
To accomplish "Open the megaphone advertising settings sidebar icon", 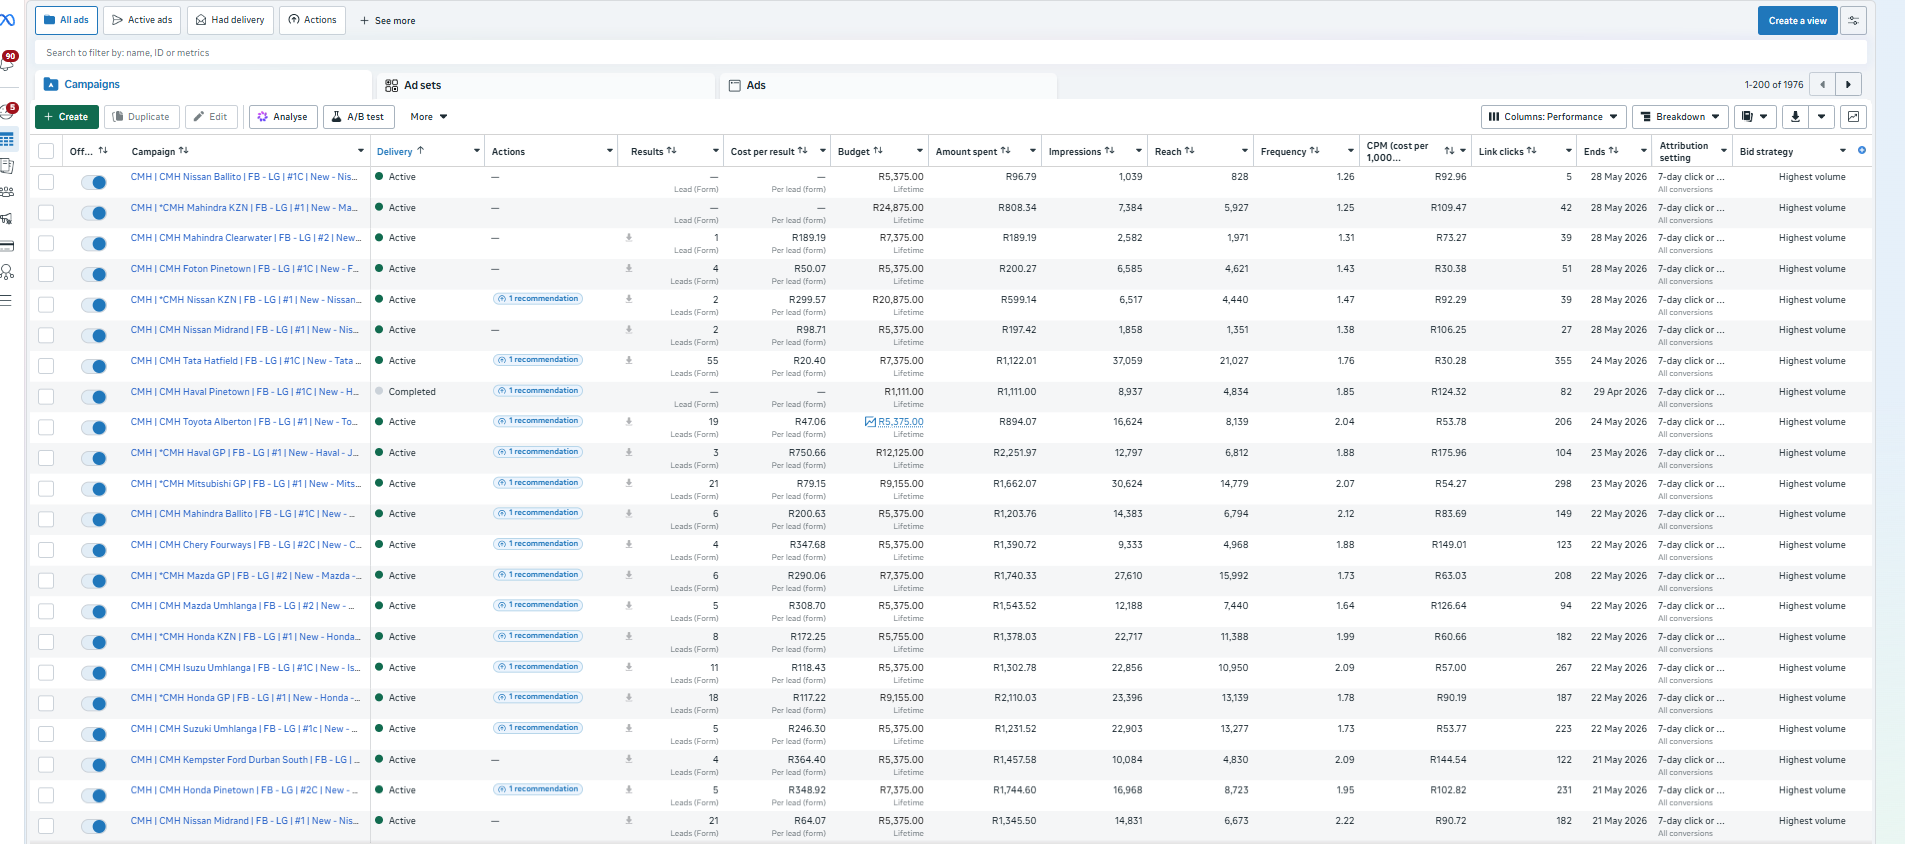I will 7,218.
